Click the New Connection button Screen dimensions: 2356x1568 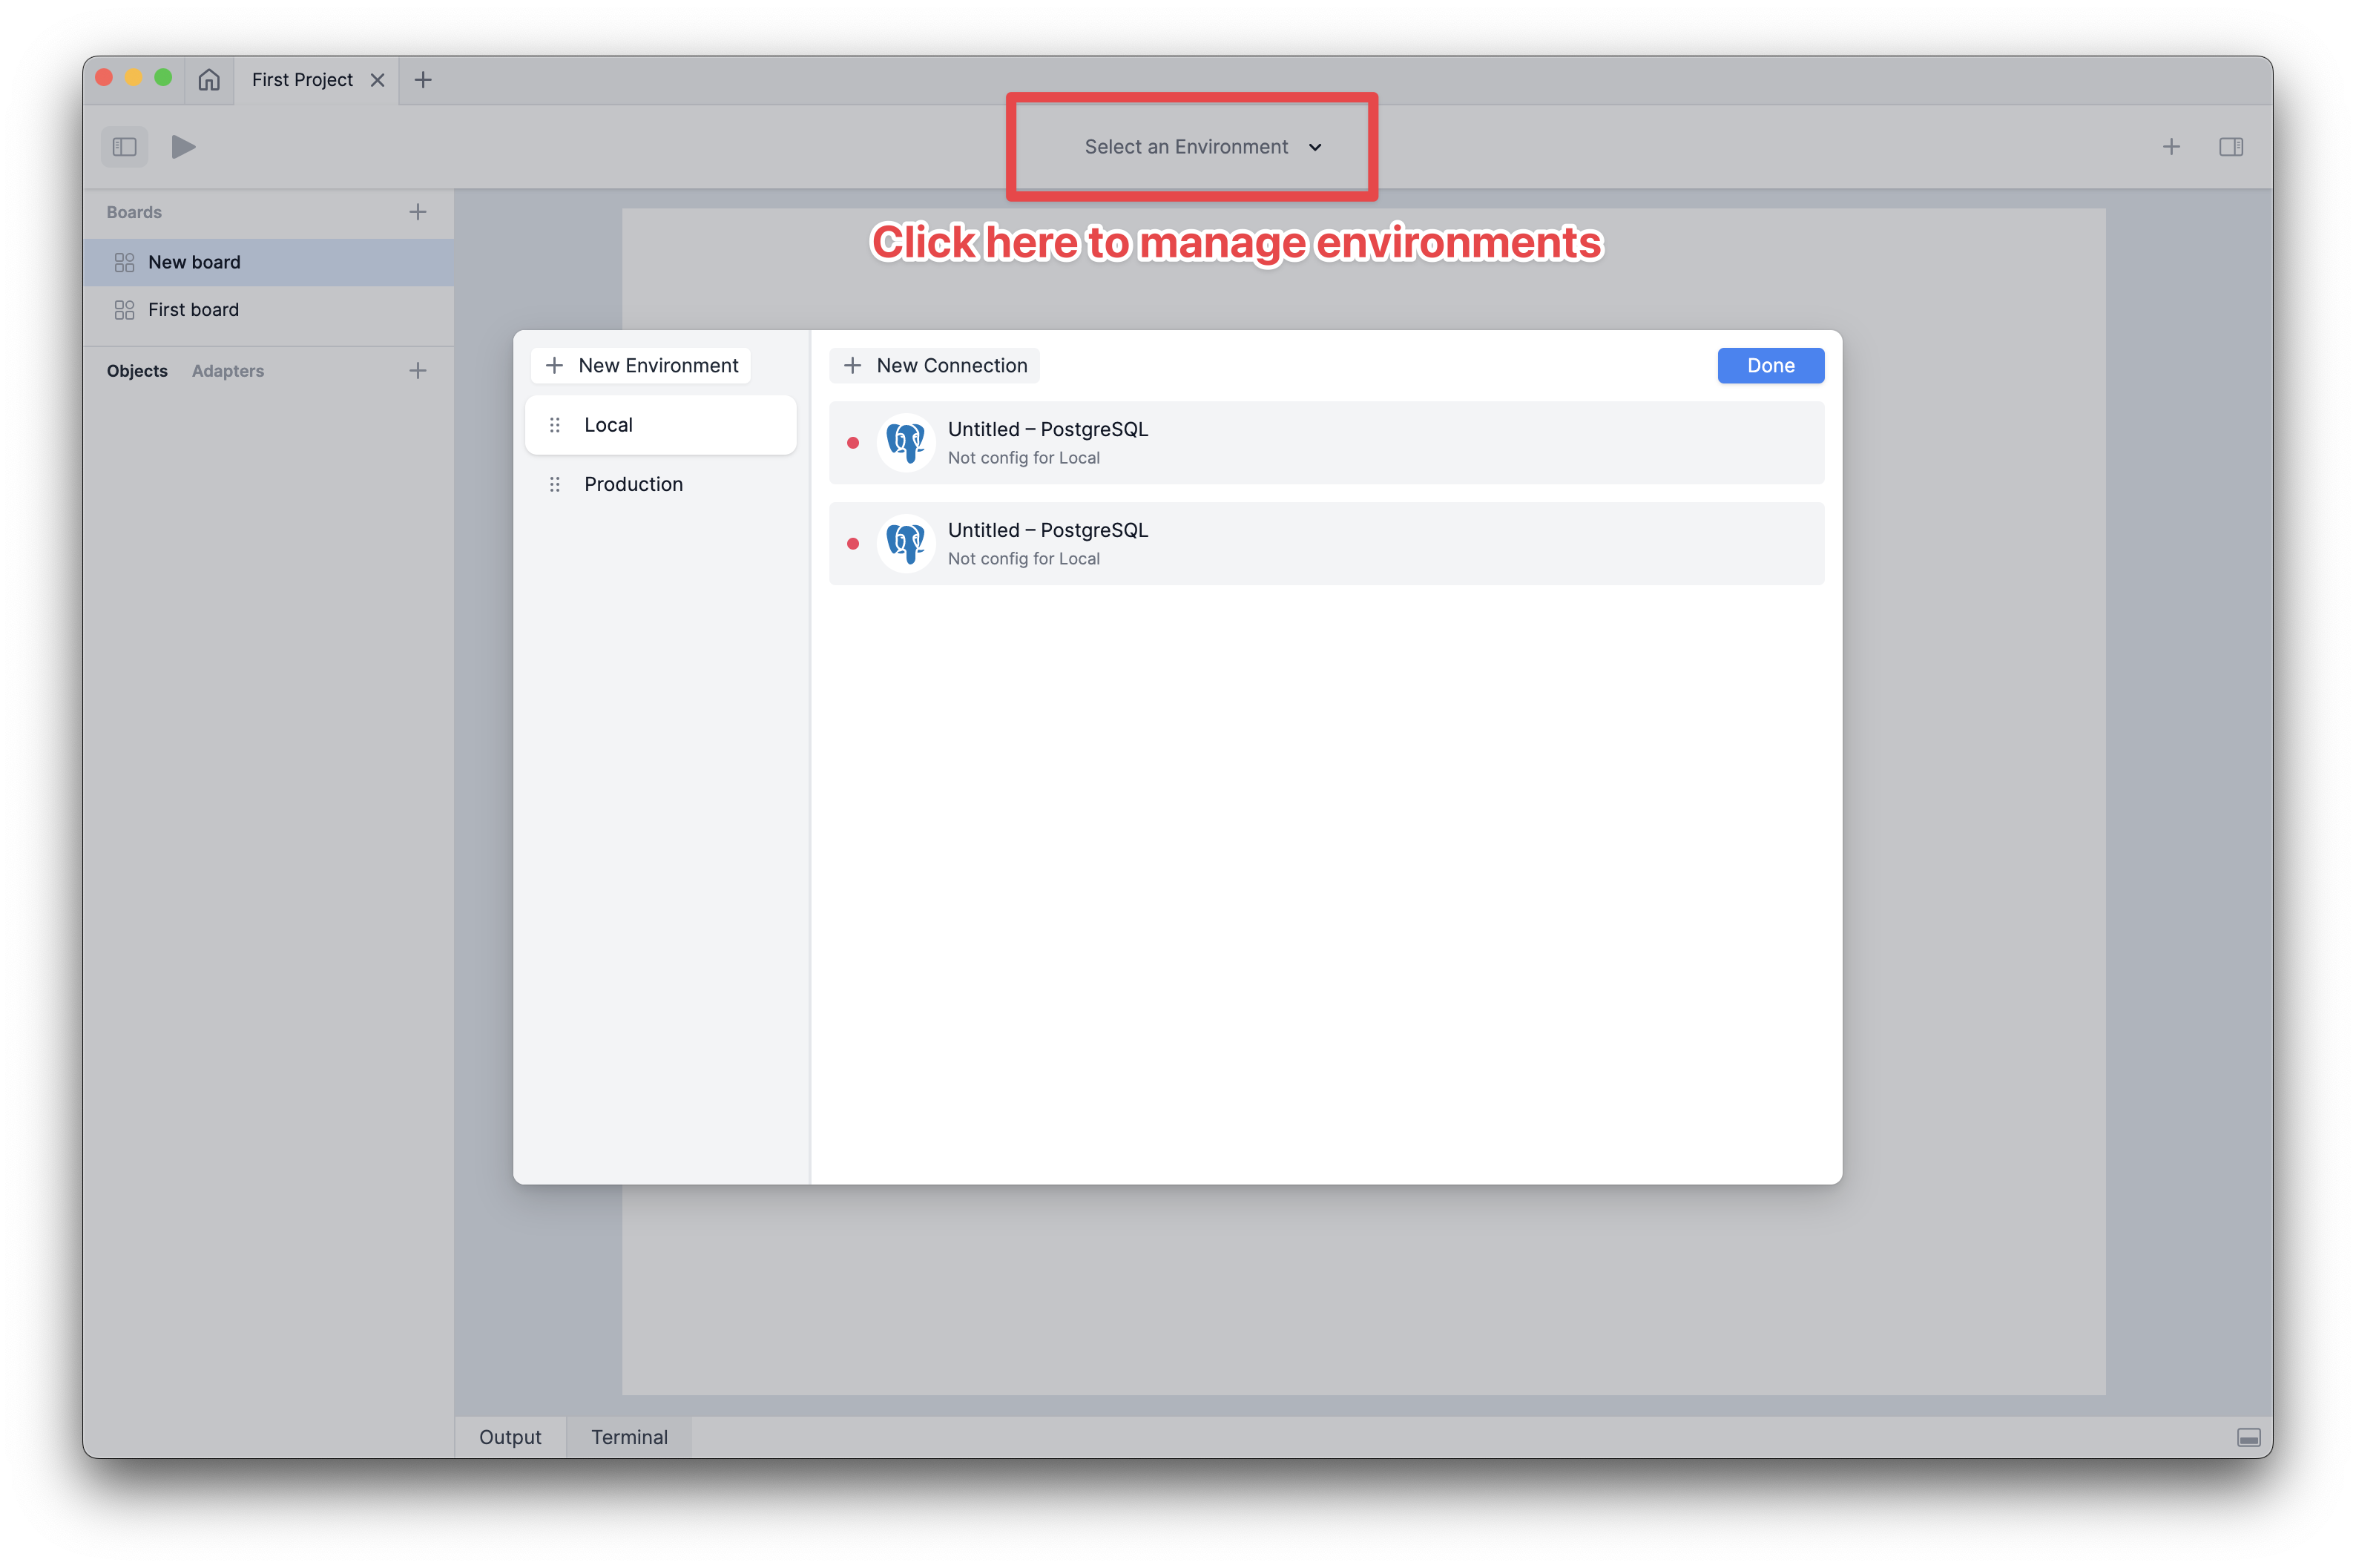pyautogui.click(x=935, y=366)
